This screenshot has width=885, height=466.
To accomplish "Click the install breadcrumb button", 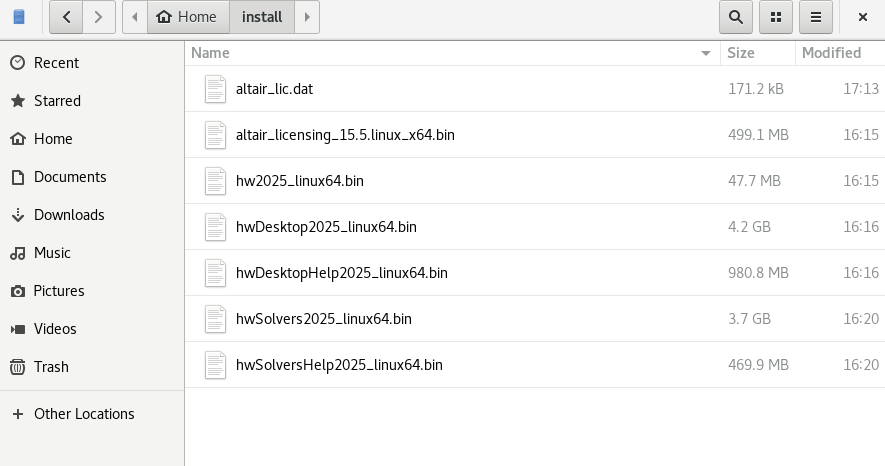I will [x=262, y=17].
